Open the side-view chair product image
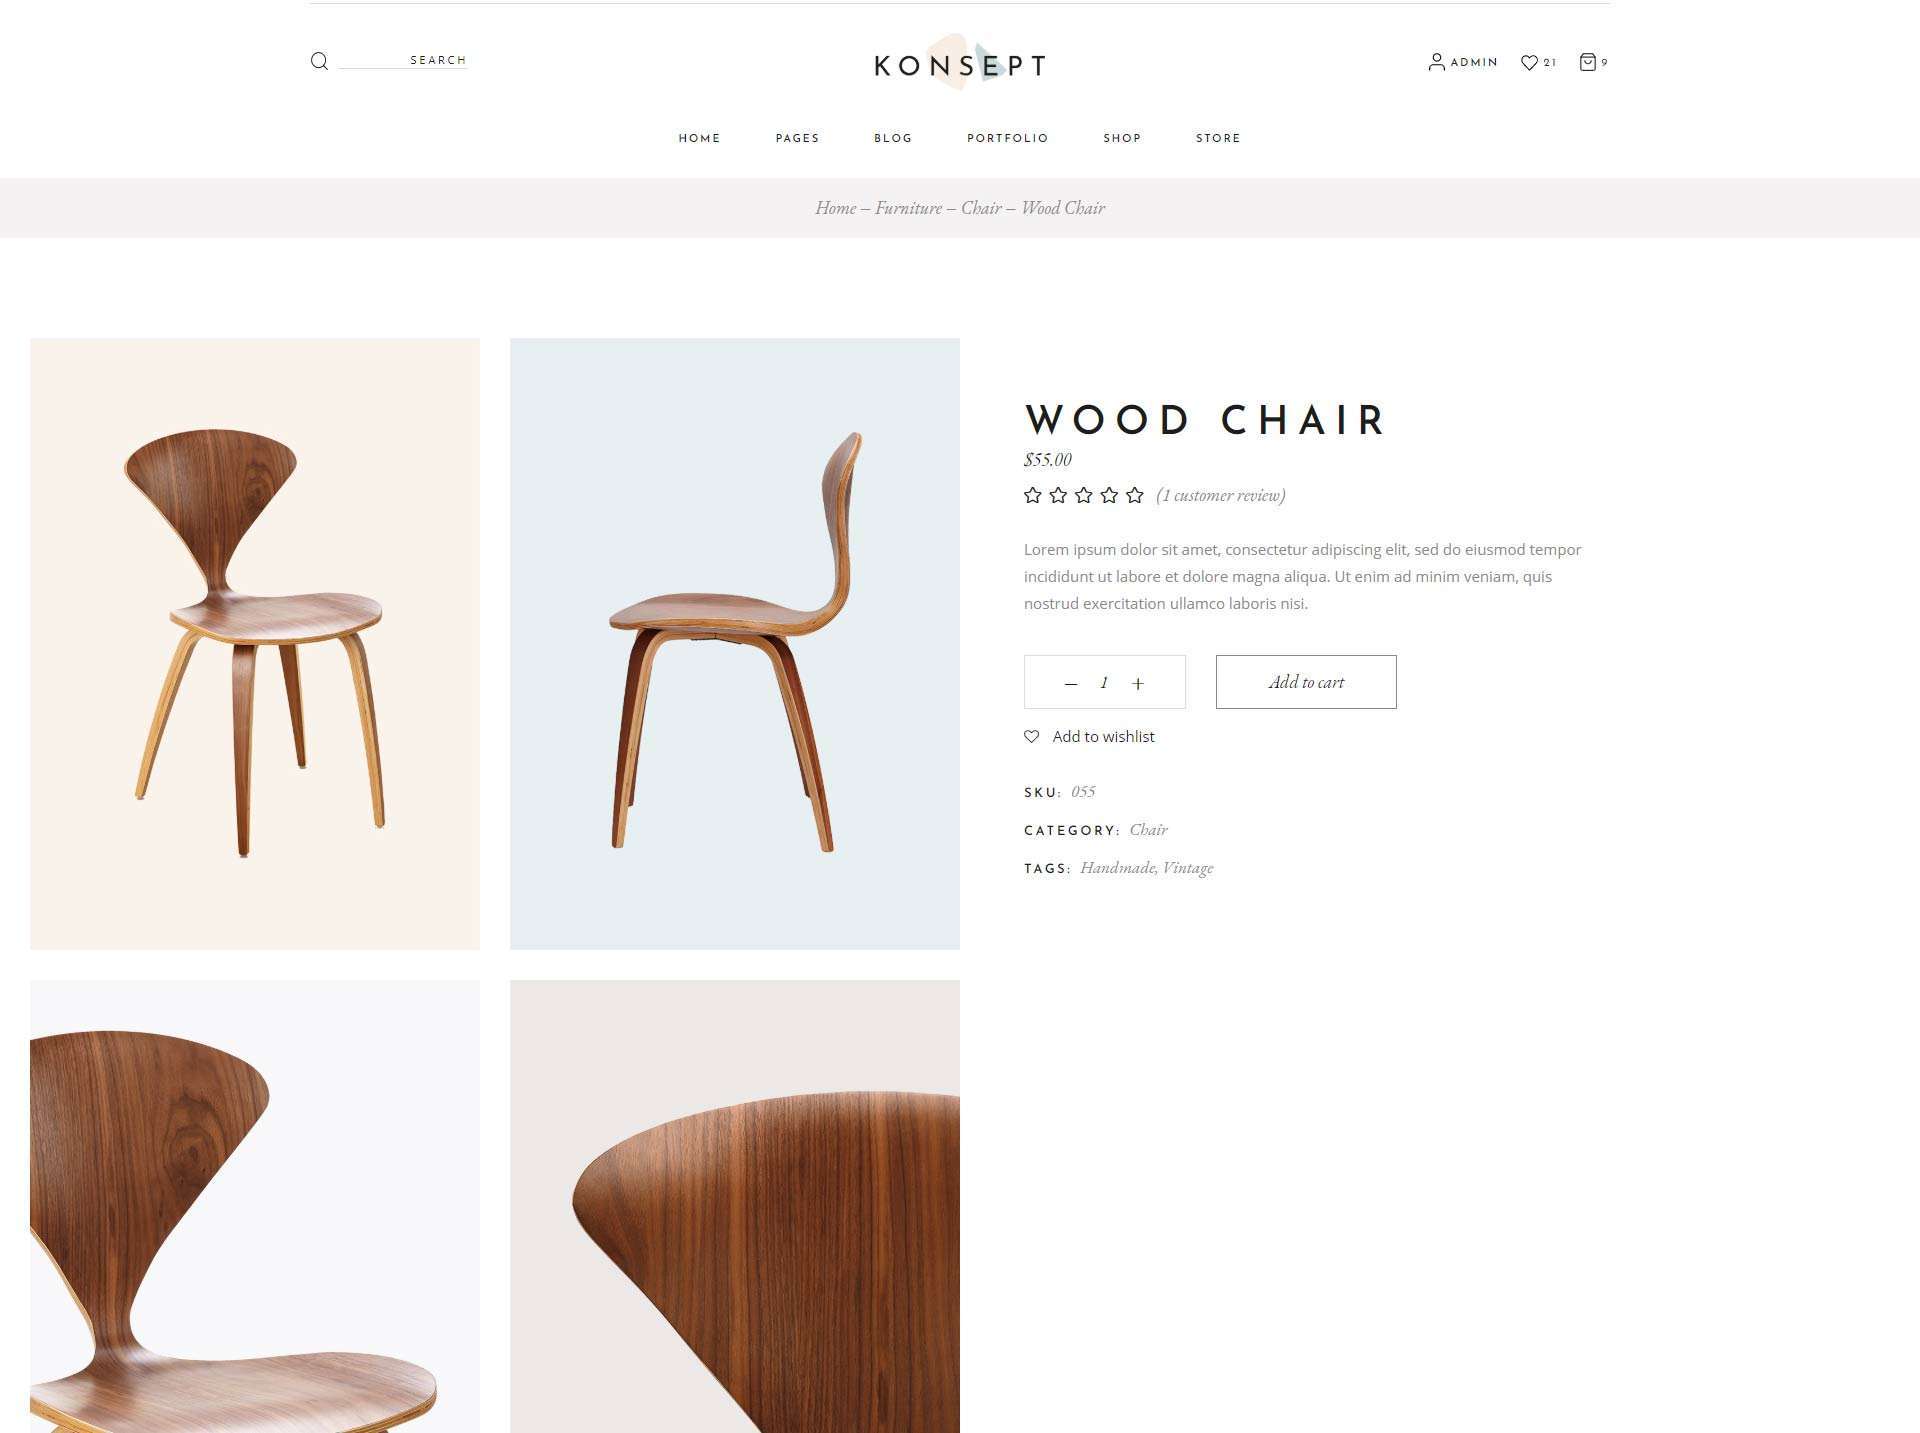 (x=735, y=644)
